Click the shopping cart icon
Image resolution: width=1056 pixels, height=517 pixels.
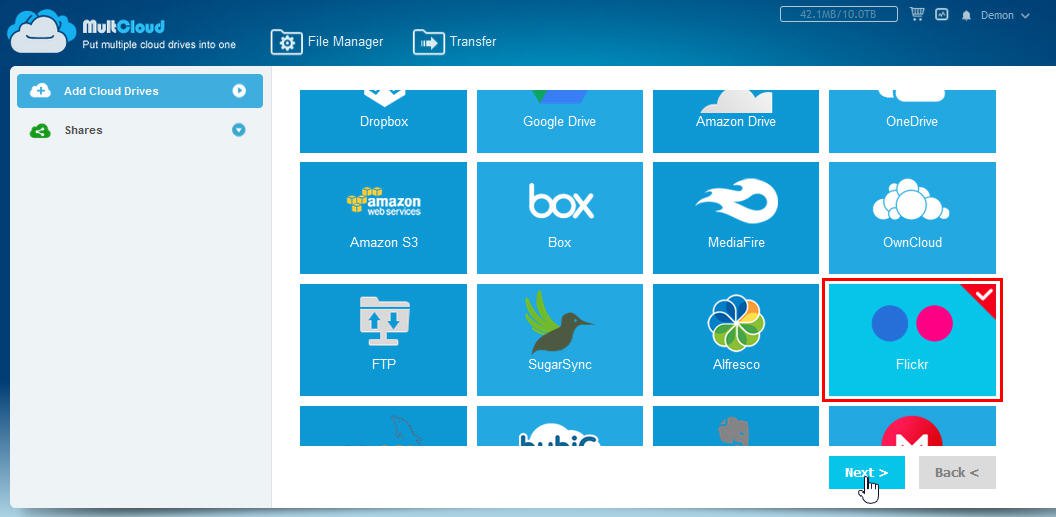917,14
